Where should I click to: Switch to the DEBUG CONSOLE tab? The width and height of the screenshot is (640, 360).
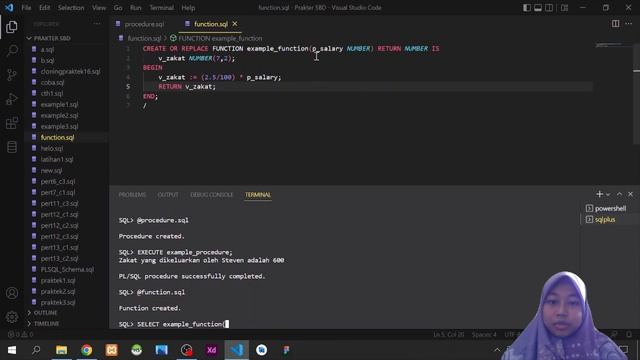[x=211, y=195]
